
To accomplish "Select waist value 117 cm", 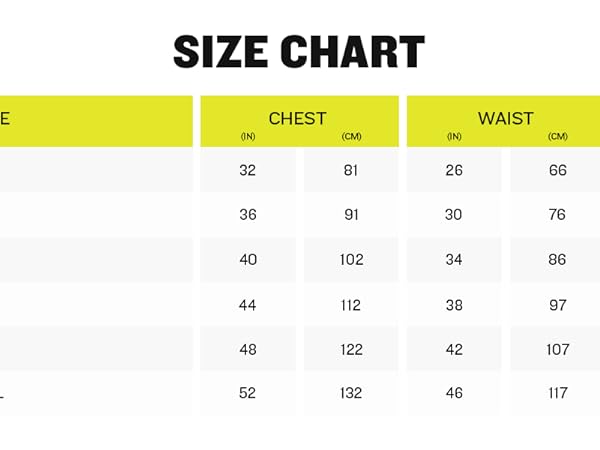I will pos(558,393).
